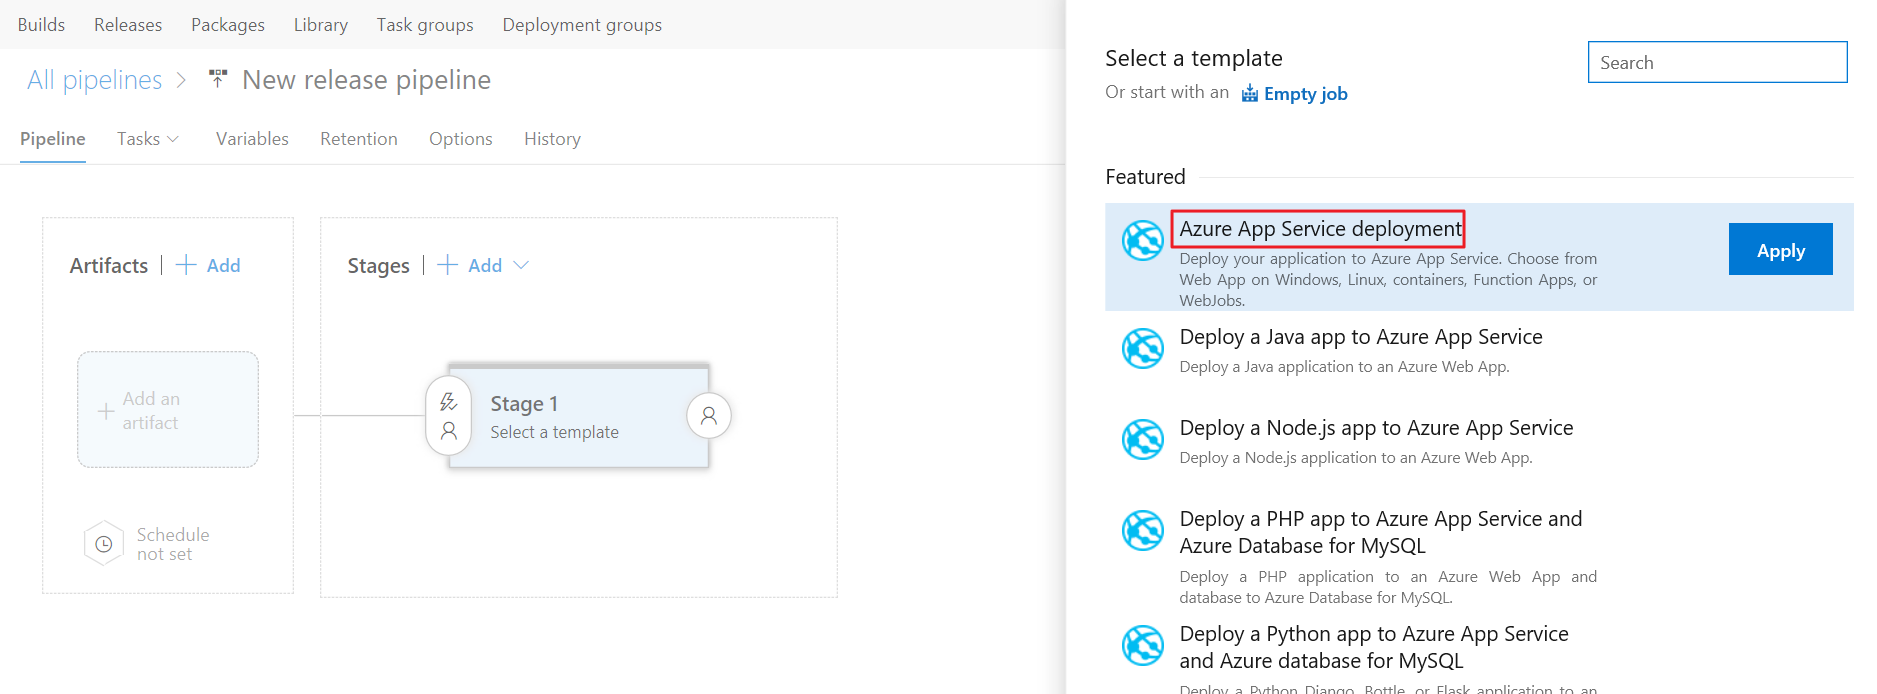Click the Add an artifact placeholder box
Viewport: 1877px width, 694px height.
(x=168, y=410)
